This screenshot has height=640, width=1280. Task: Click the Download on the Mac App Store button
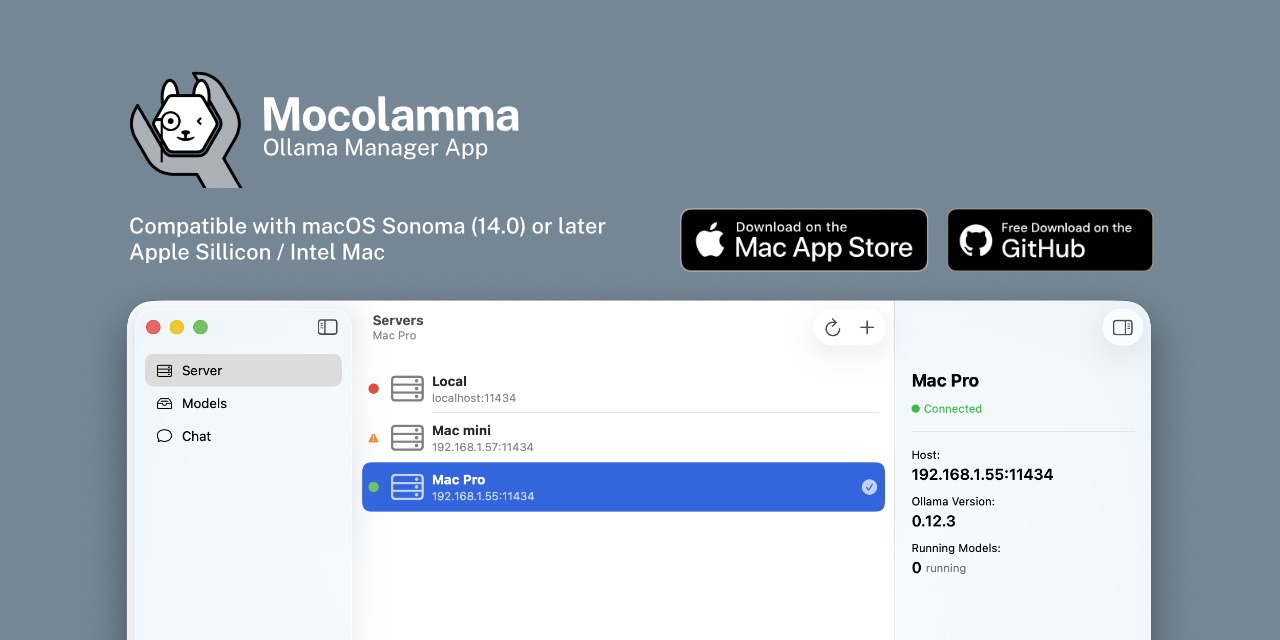804,240
